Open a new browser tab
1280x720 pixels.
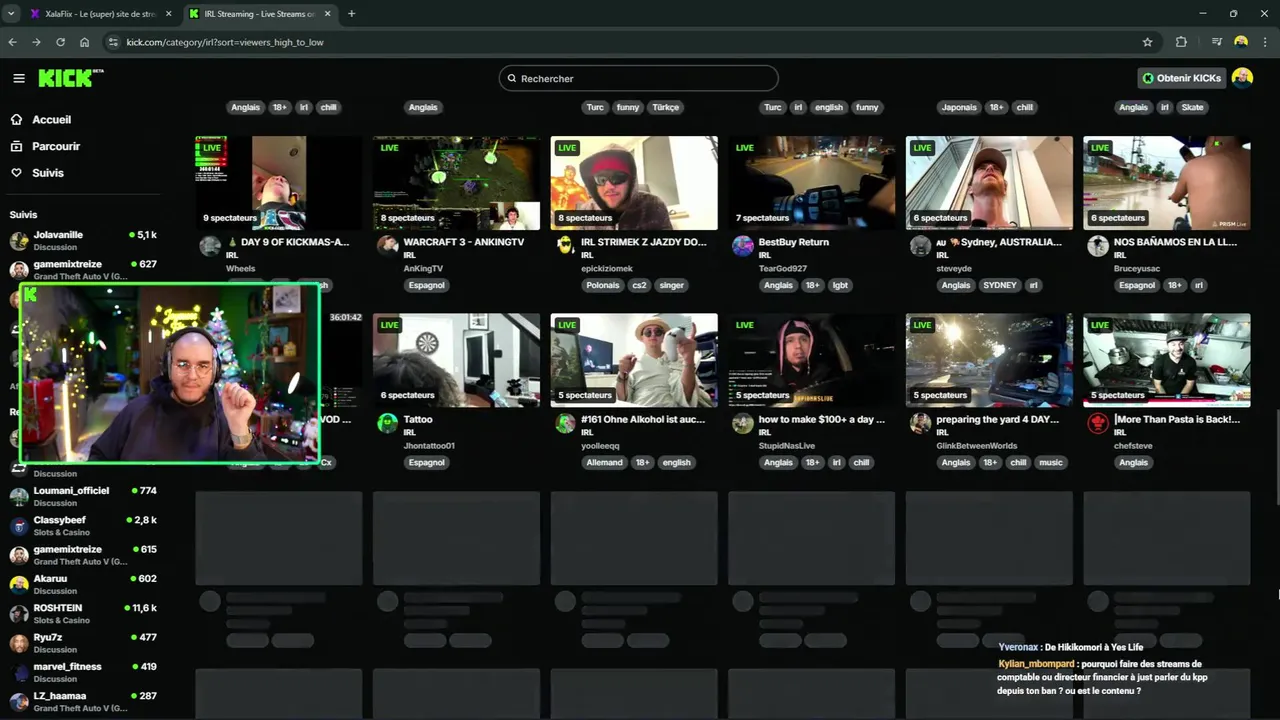tap(351, 14)
